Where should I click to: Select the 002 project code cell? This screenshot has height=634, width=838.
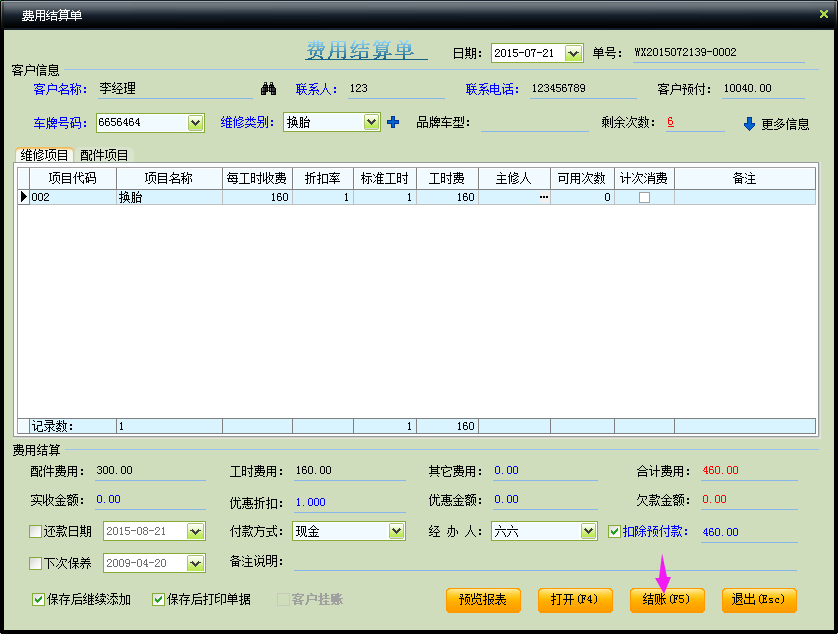tap(73, 197)
